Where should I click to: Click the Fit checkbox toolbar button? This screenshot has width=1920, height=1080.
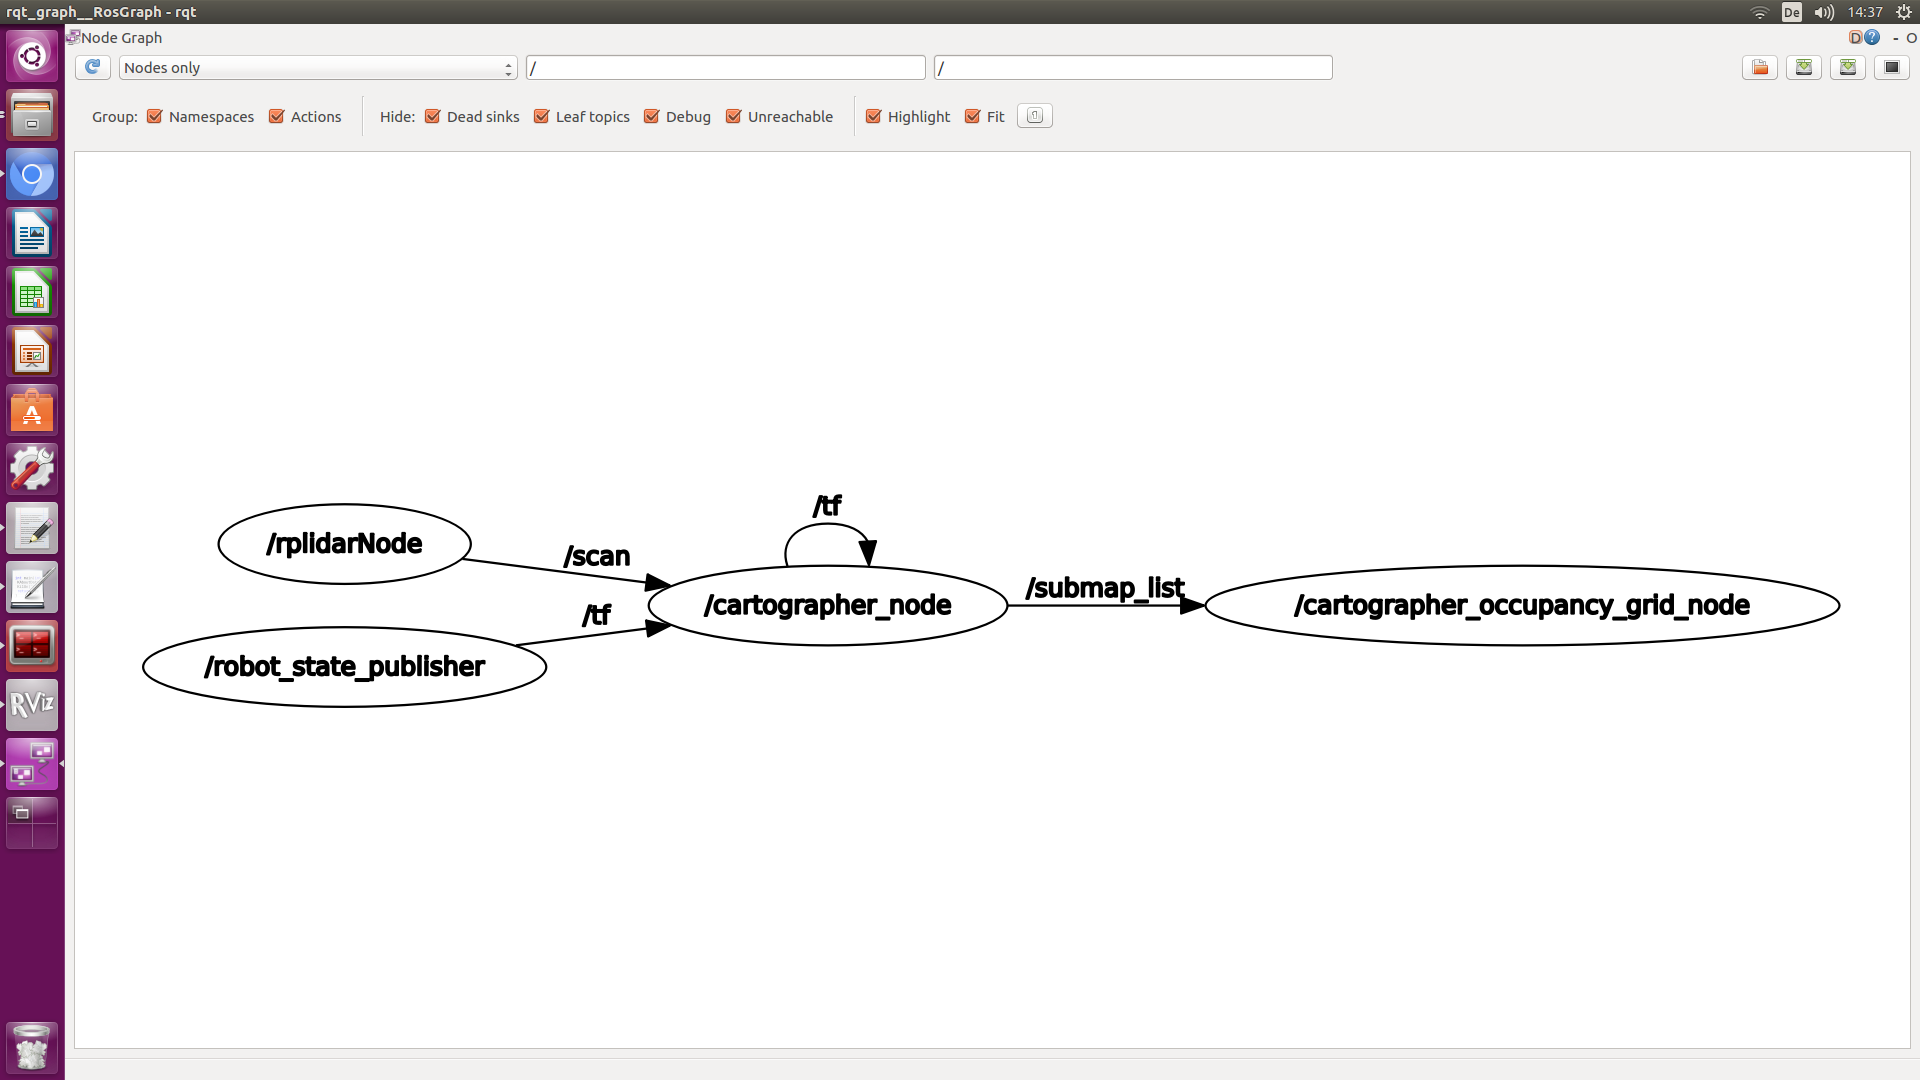point(973,116)
